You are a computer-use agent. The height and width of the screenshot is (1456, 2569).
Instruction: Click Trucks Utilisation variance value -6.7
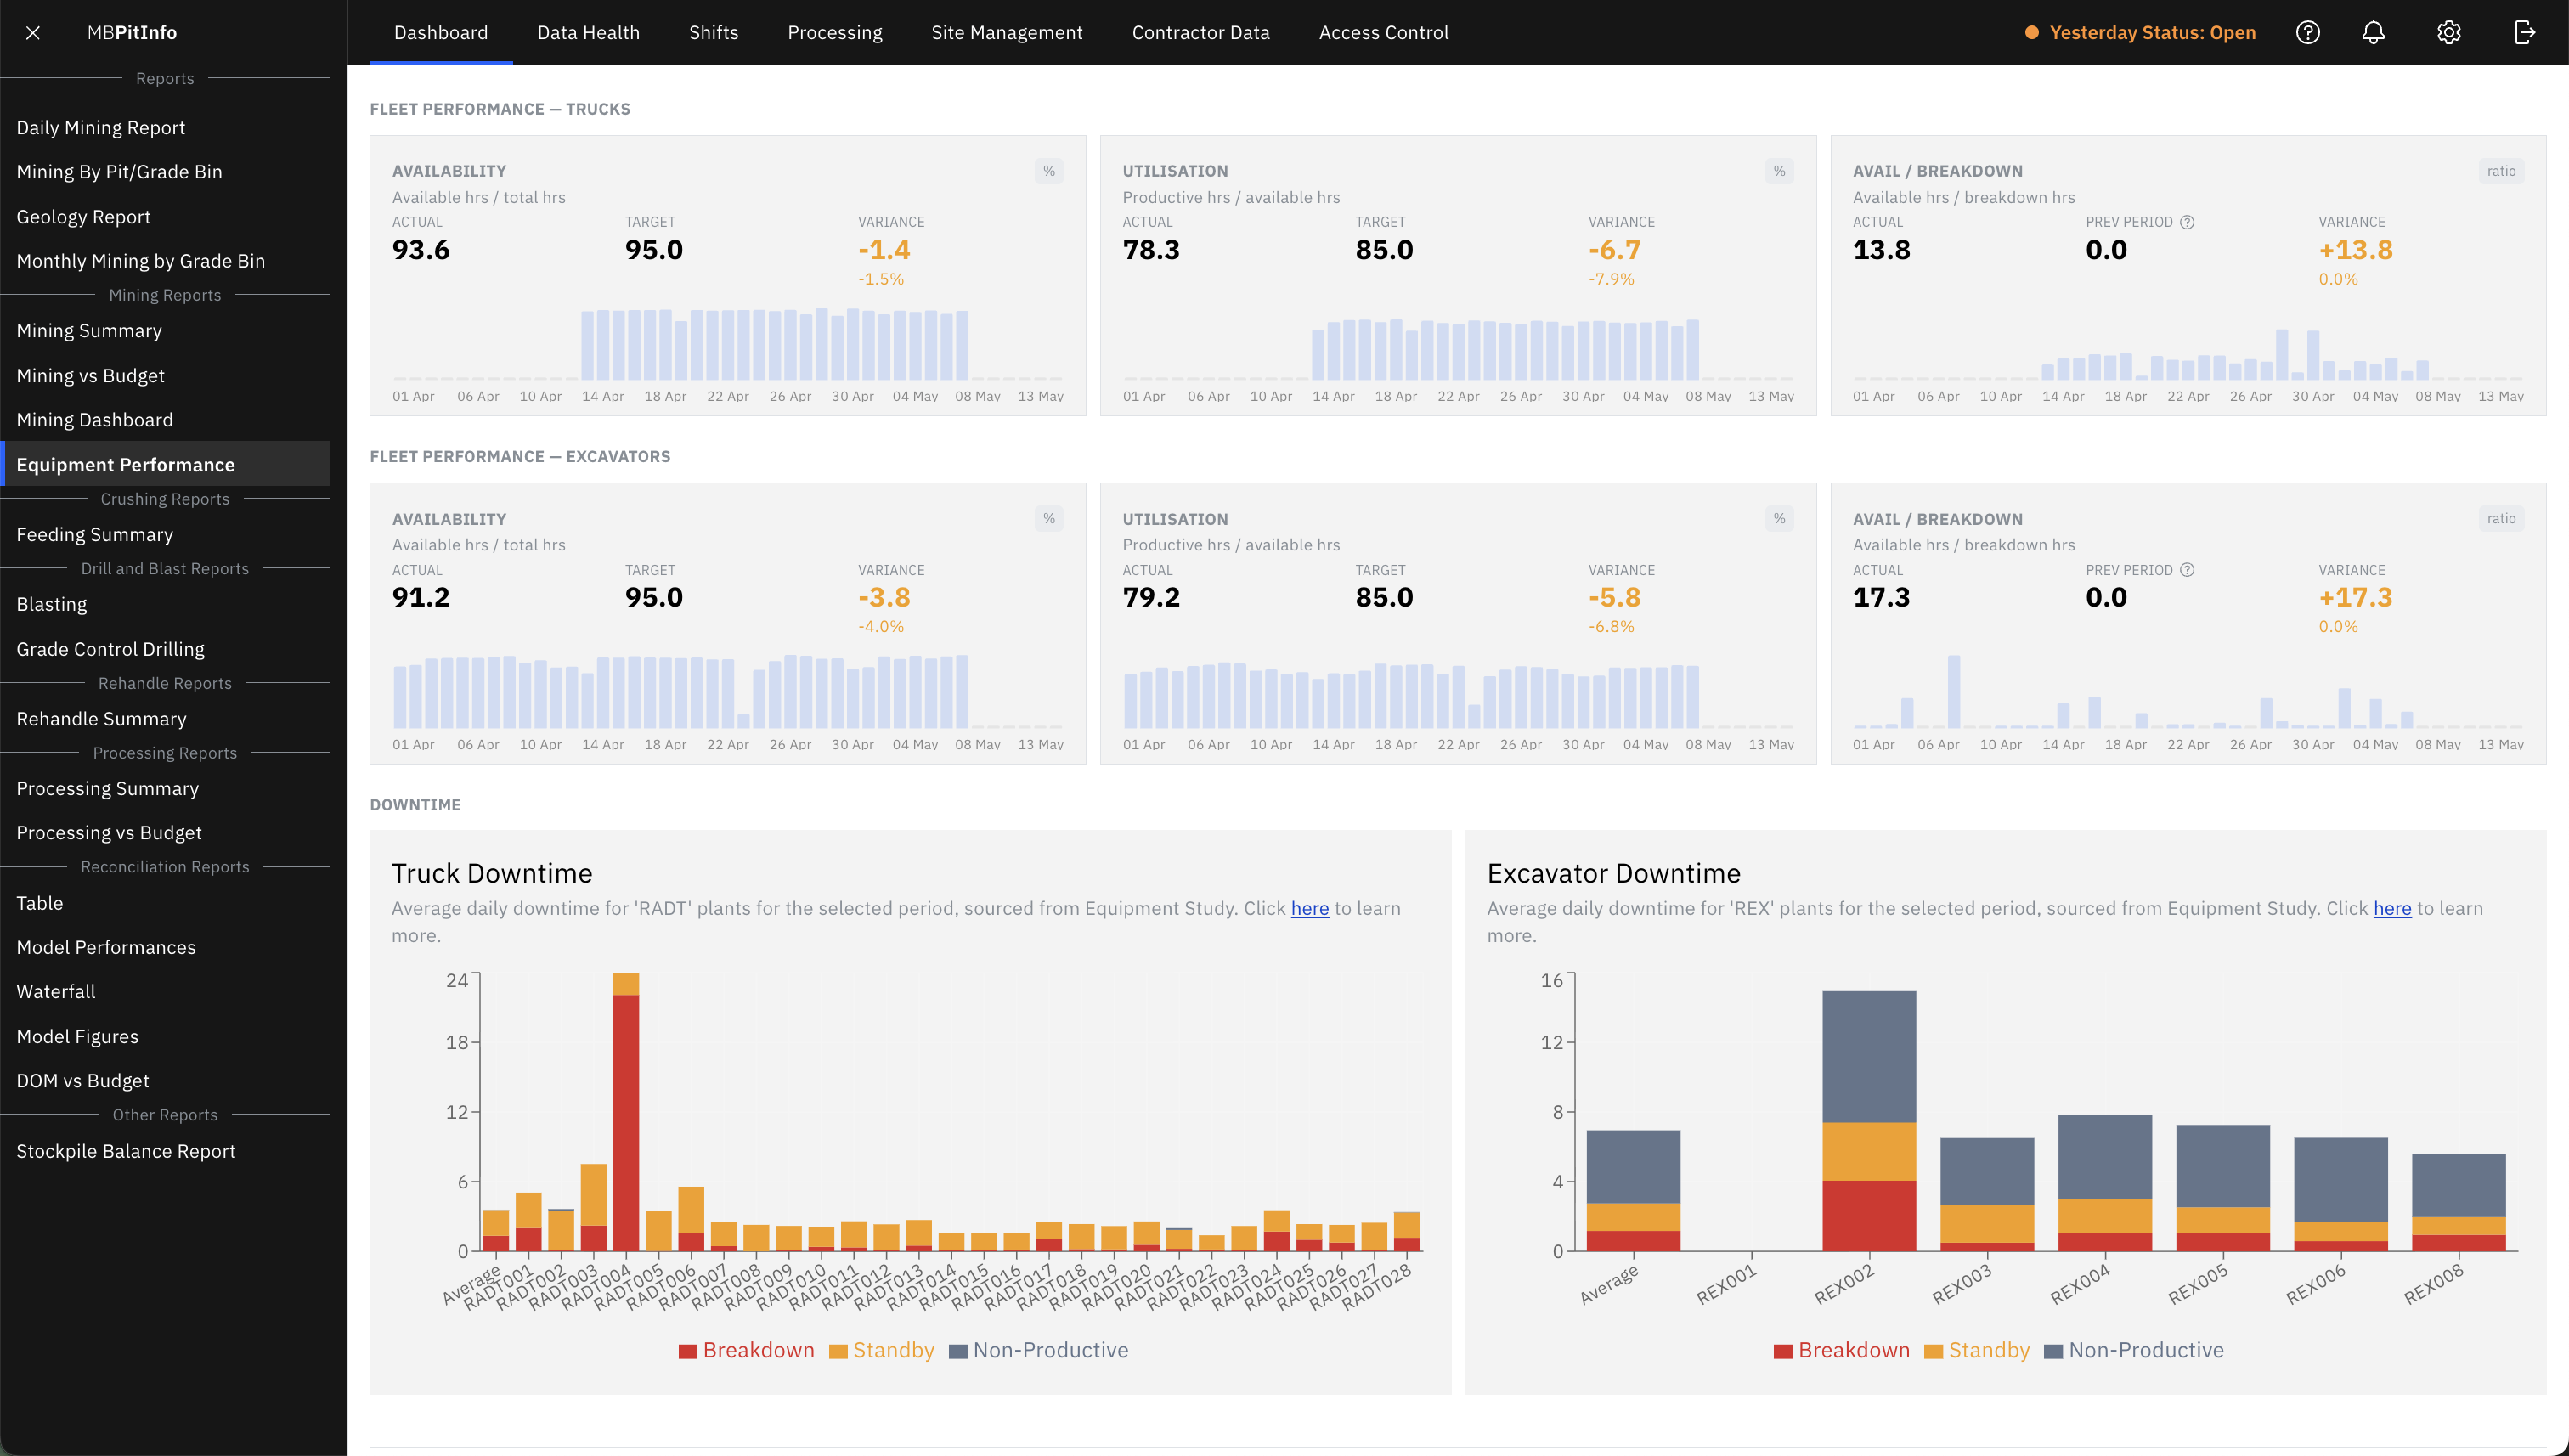coord(1614,249)
